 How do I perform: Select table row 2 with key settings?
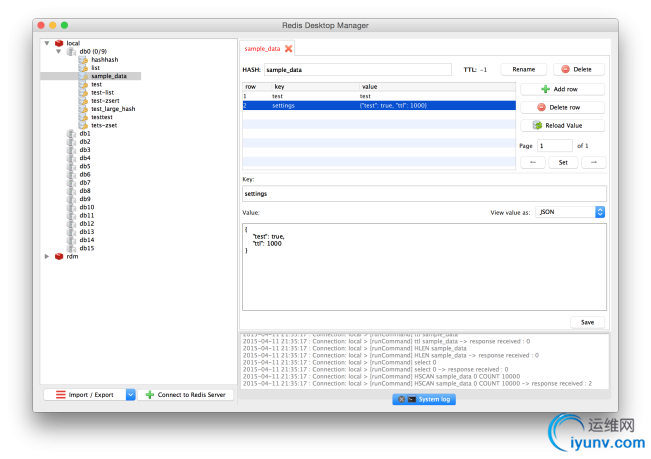pos(379,105)
